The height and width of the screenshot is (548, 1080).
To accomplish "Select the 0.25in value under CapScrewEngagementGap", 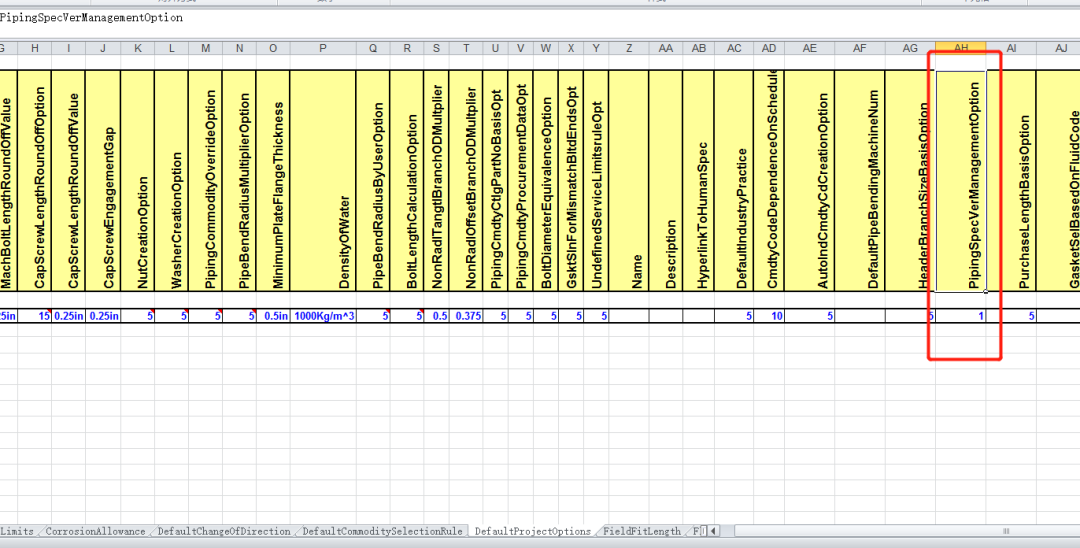I will (103, 316).
